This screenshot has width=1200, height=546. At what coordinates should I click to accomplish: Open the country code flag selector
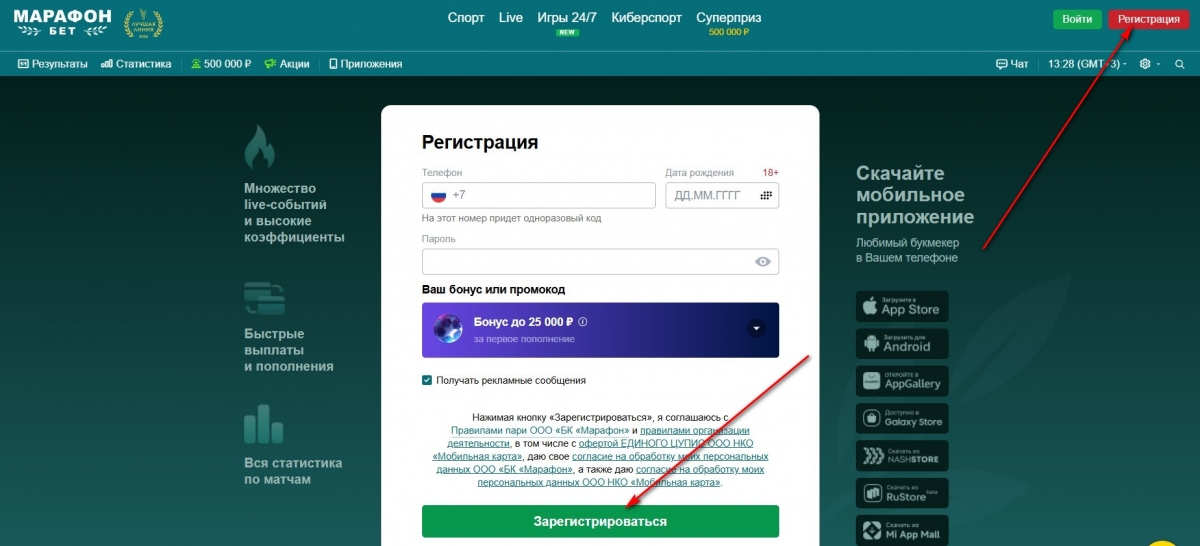pyautogui.click(x=439, y=195)
